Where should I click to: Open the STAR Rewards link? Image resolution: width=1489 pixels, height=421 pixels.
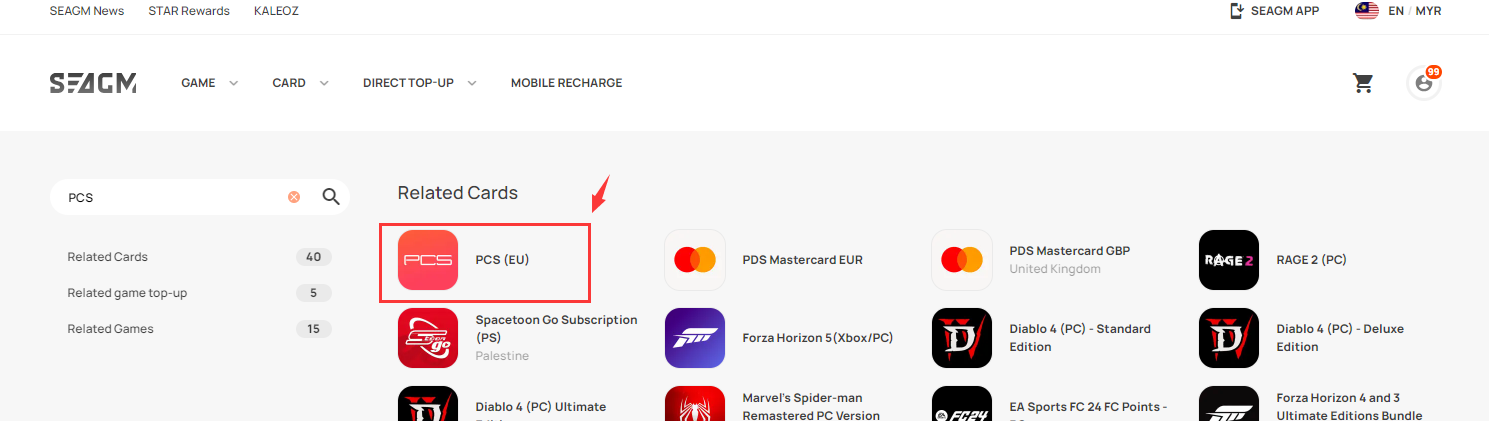coord(189,11)
